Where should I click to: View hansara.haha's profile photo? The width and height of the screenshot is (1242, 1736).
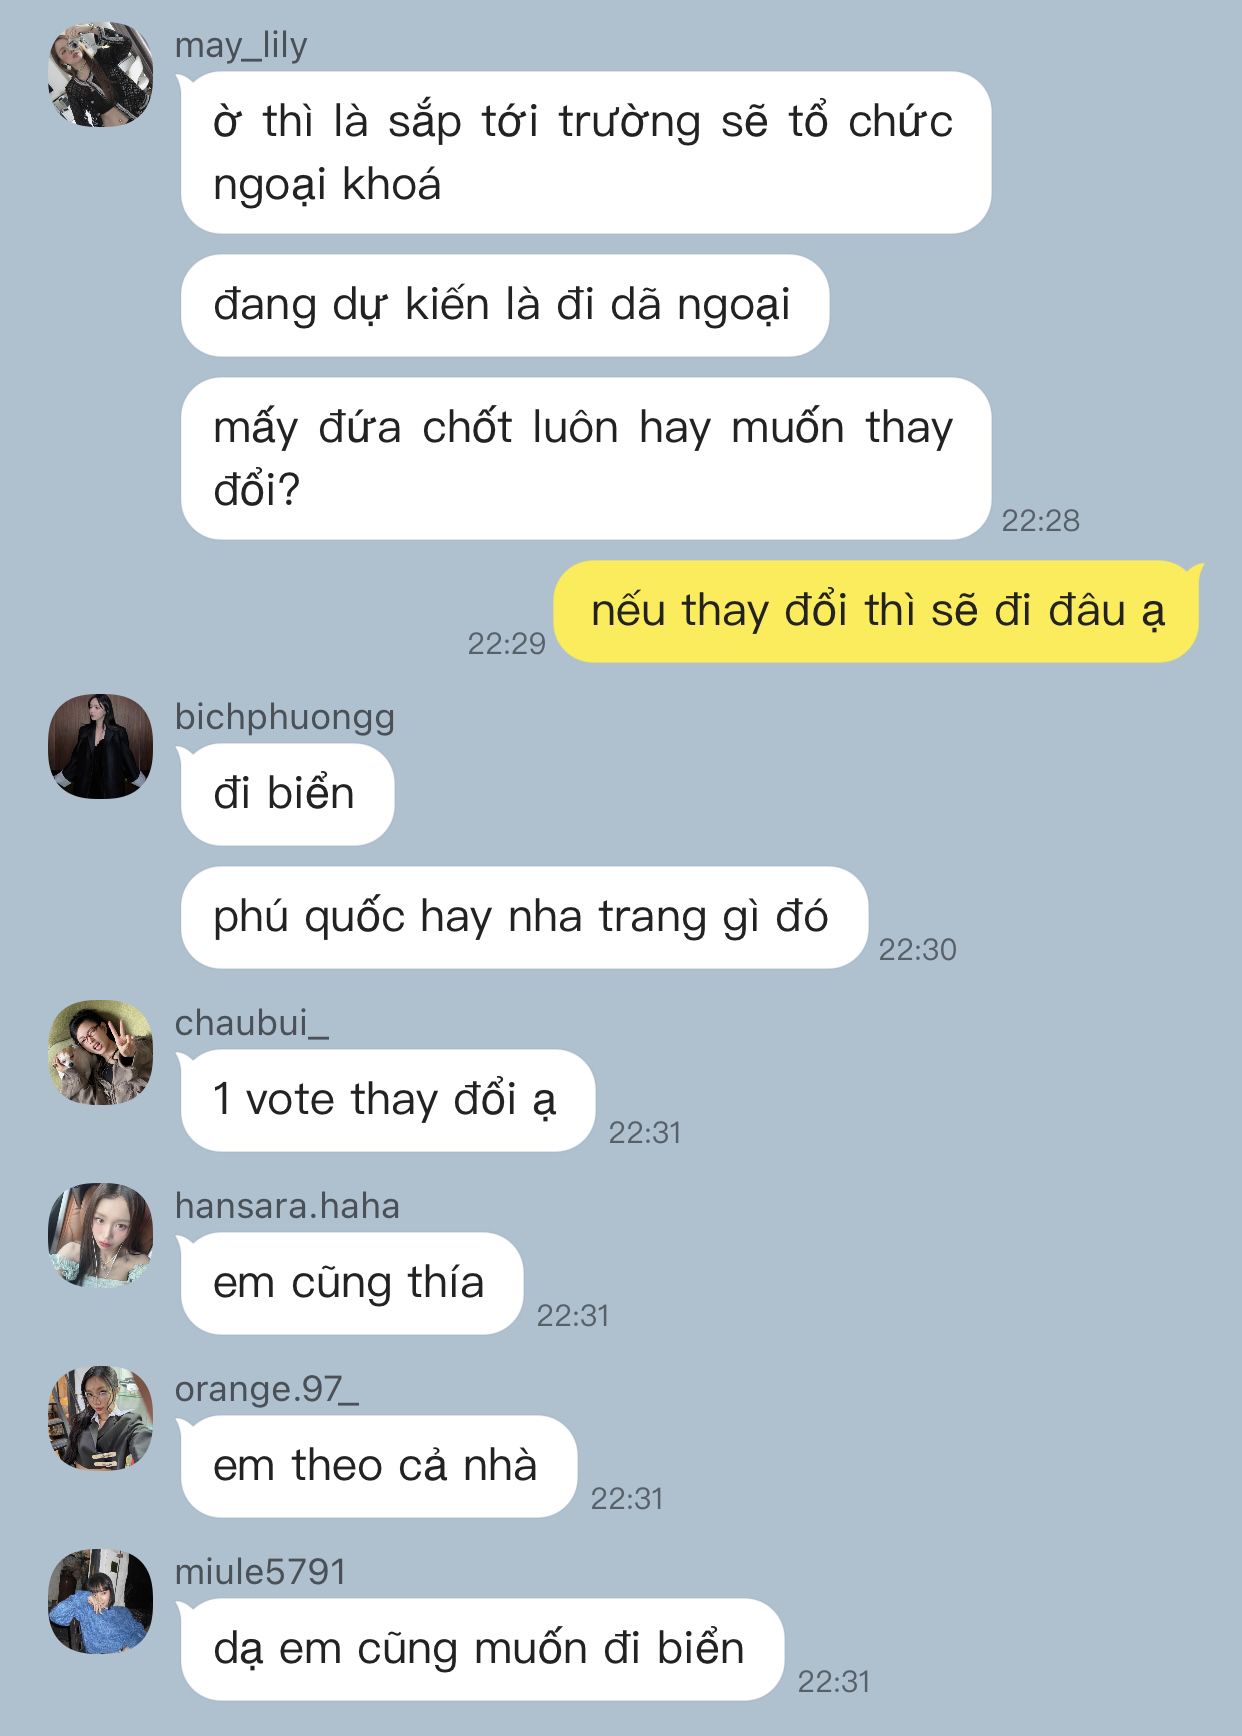coord(100,1235)
